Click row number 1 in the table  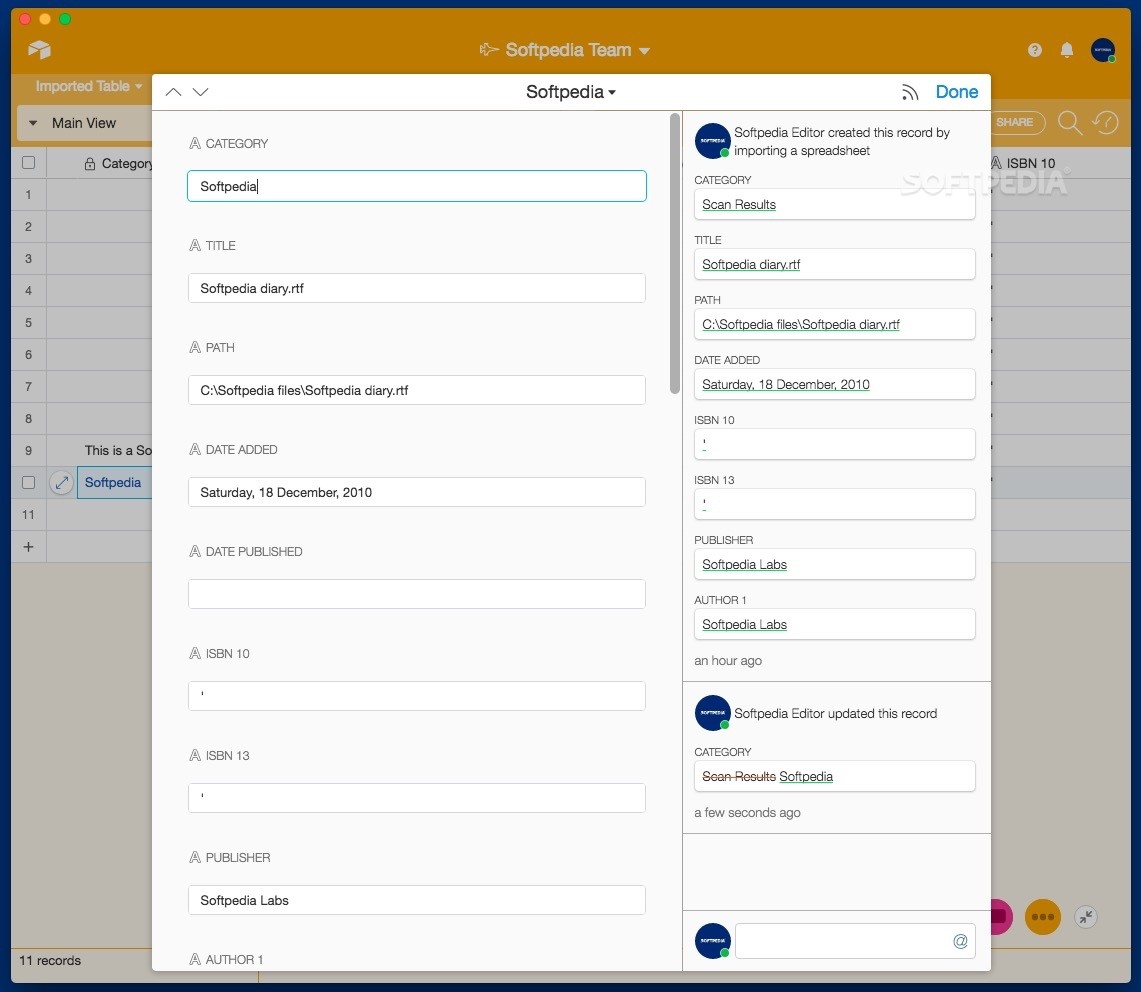pyautogui.click(x=28, y=195)
